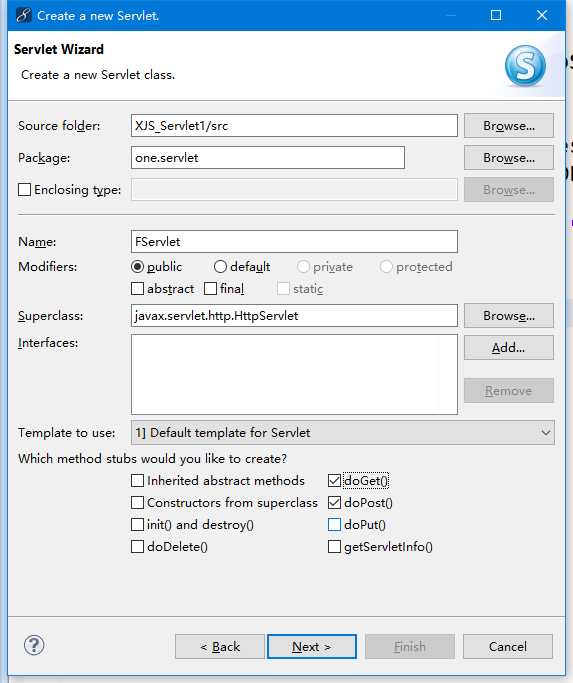Click into the Superclass text field
573x683 pixels.
[294, 315]
